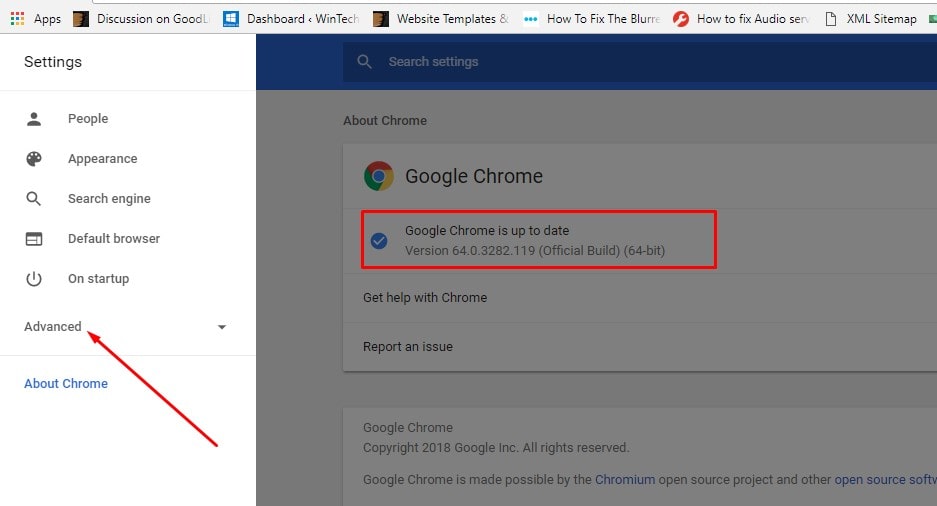Open the XML Sitemap bookmark
This screenshot has width=937, height=506.
tap(881, 19)
